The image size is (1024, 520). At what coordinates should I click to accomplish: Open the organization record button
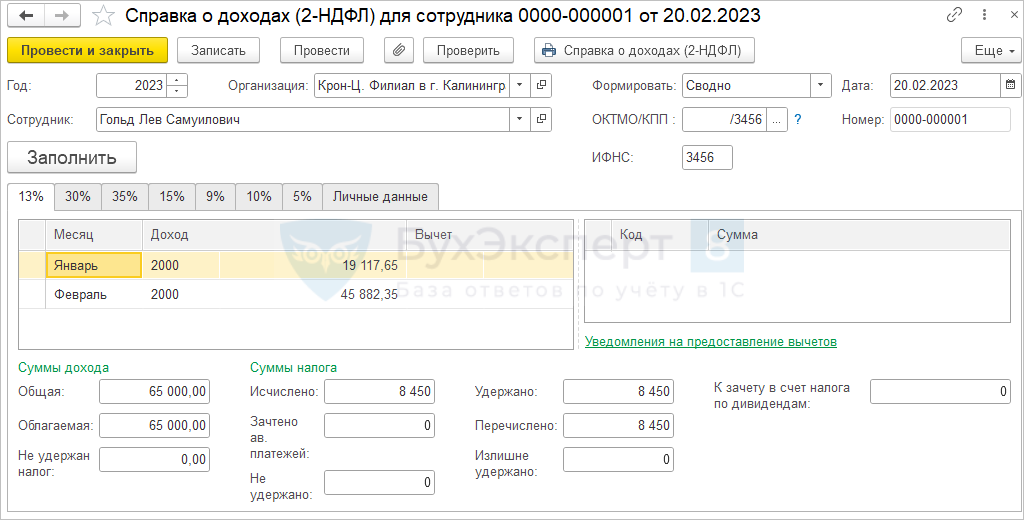(x=541, y=86)
